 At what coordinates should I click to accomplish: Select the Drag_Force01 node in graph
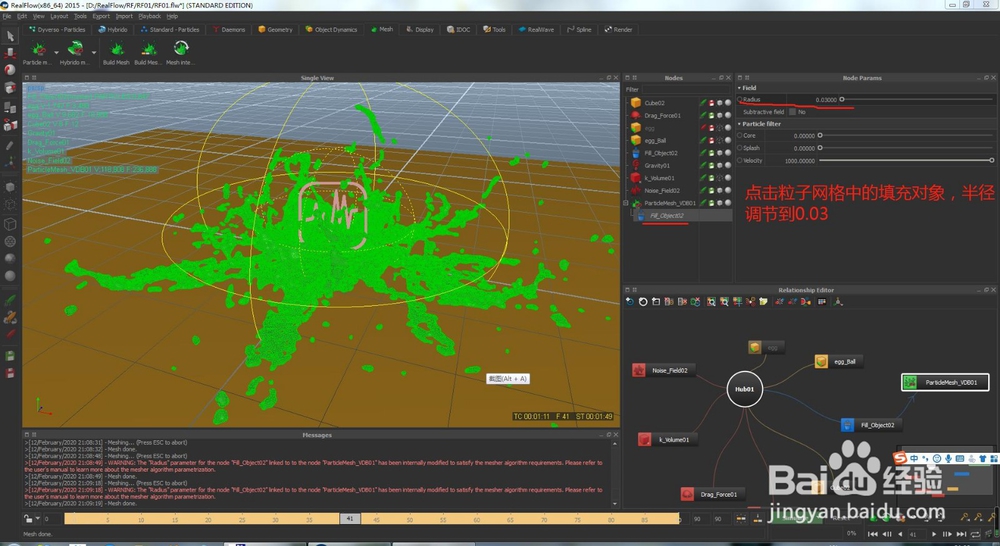tap(712, 494)
